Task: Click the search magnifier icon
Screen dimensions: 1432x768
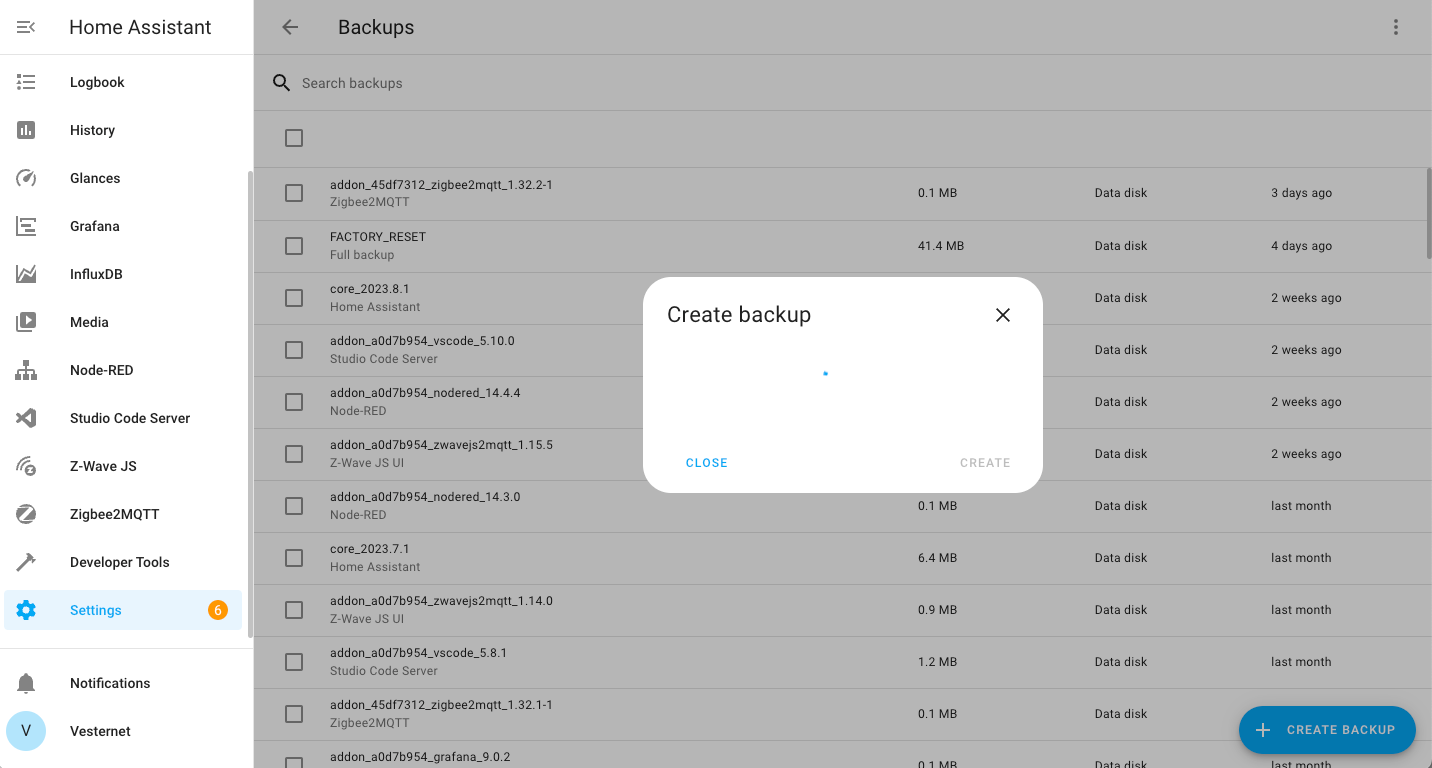Action: click(282, 83)
